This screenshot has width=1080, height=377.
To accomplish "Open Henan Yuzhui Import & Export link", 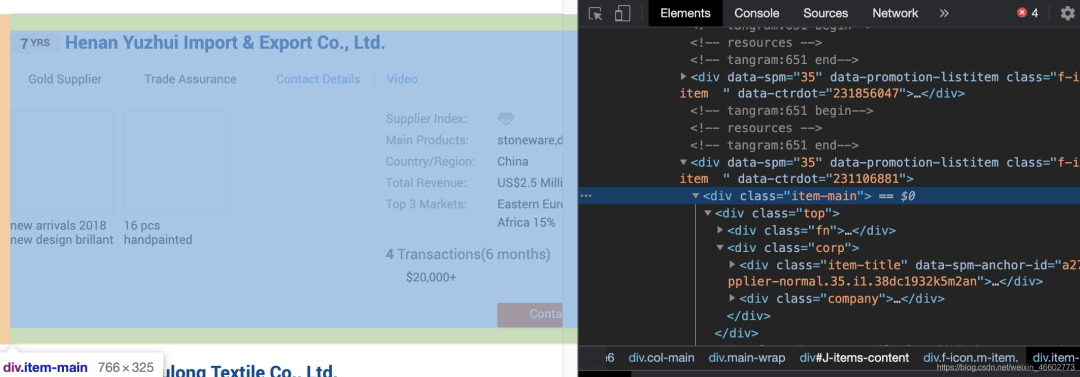I will [x=225, y=43].
